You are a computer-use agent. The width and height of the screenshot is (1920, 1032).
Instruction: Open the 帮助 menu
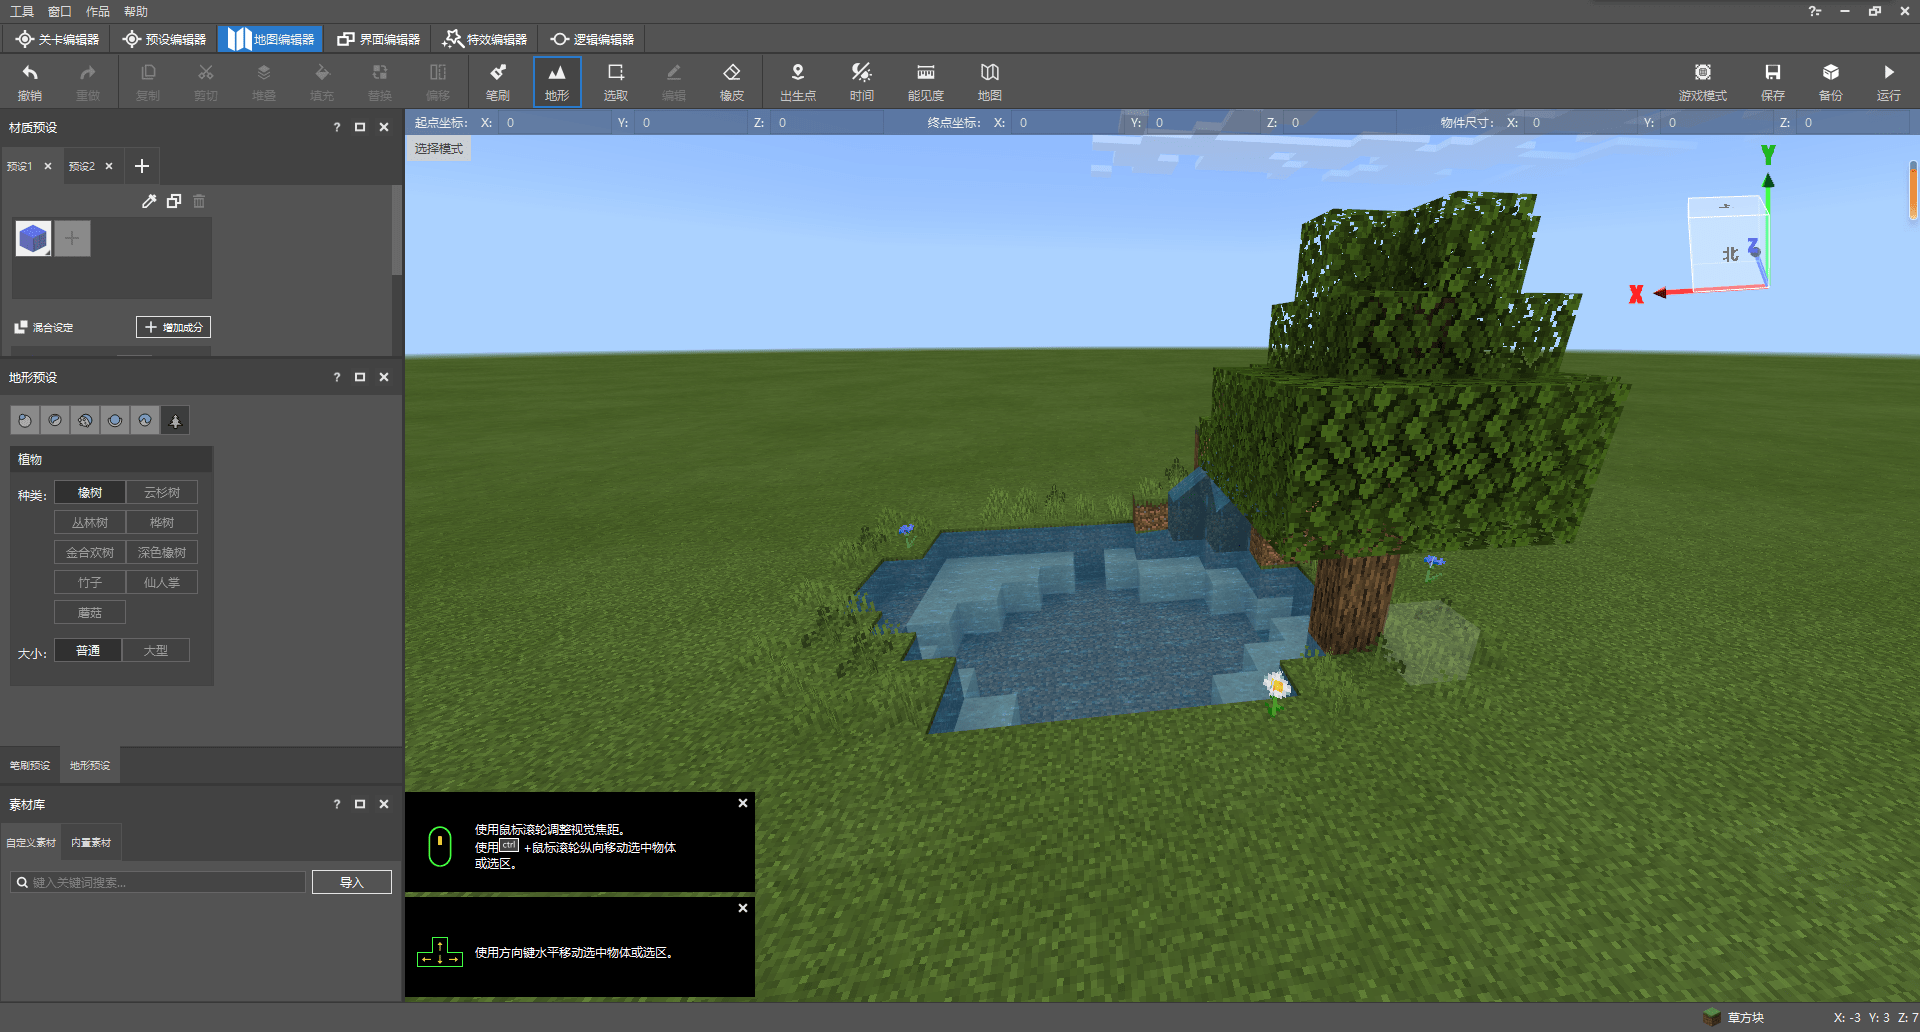click(136, 11)
